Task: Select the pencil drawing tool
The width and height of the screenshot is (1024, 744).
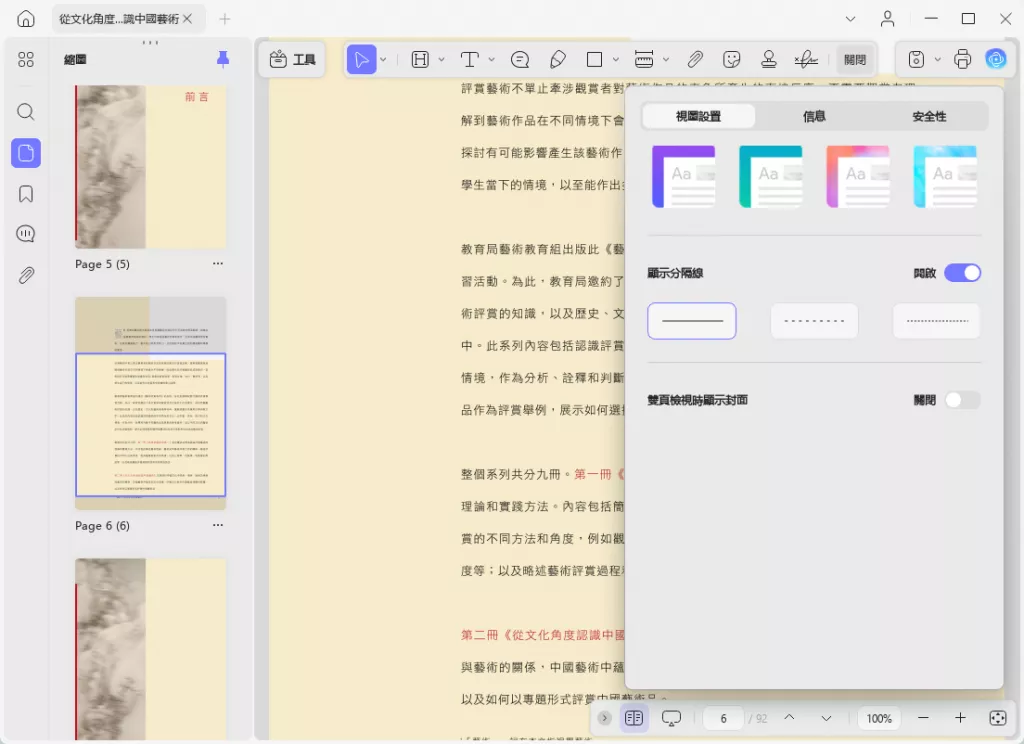Action: 558,60
